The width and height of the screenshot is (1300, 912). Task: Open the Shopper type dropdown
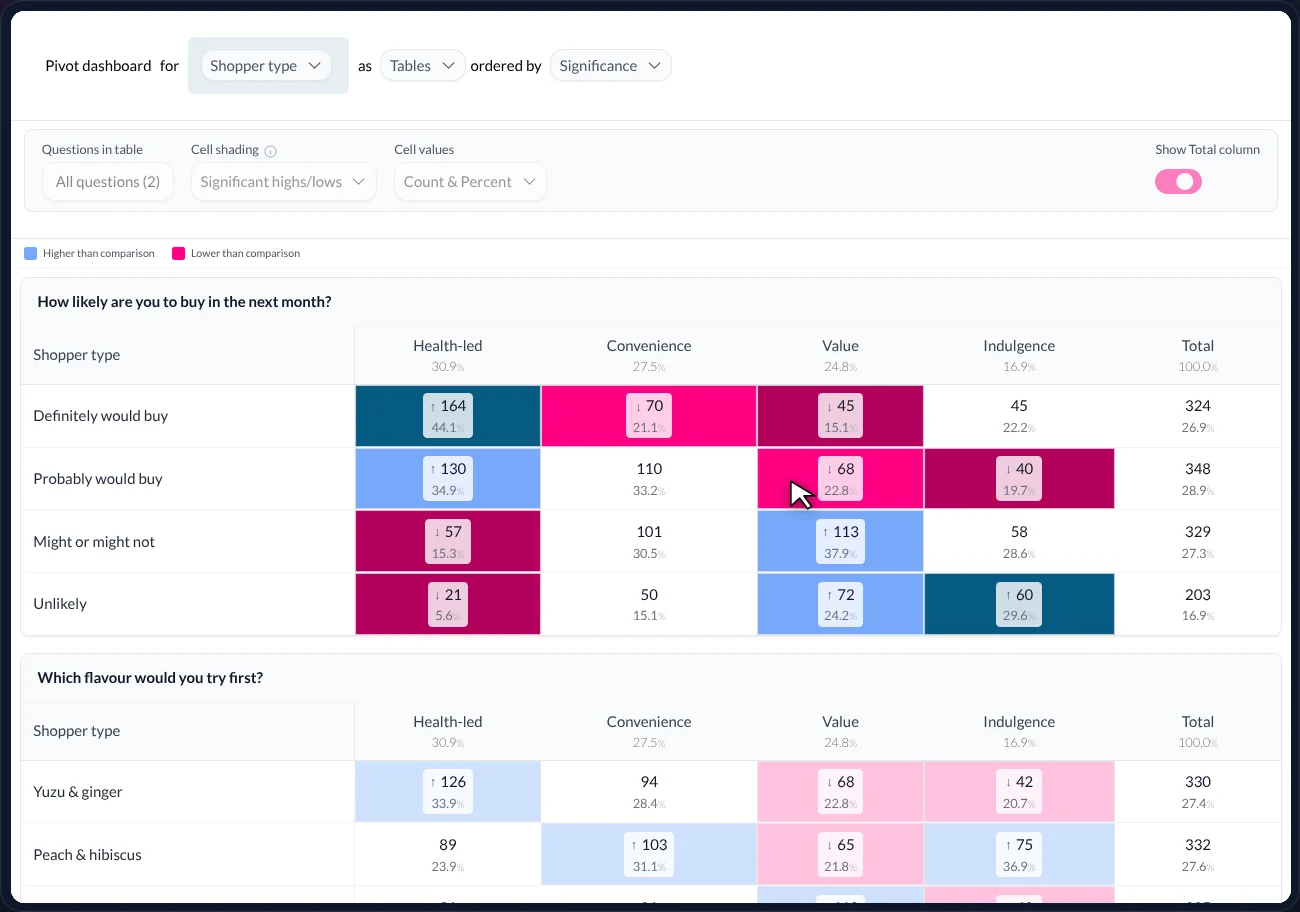[266, 66]
